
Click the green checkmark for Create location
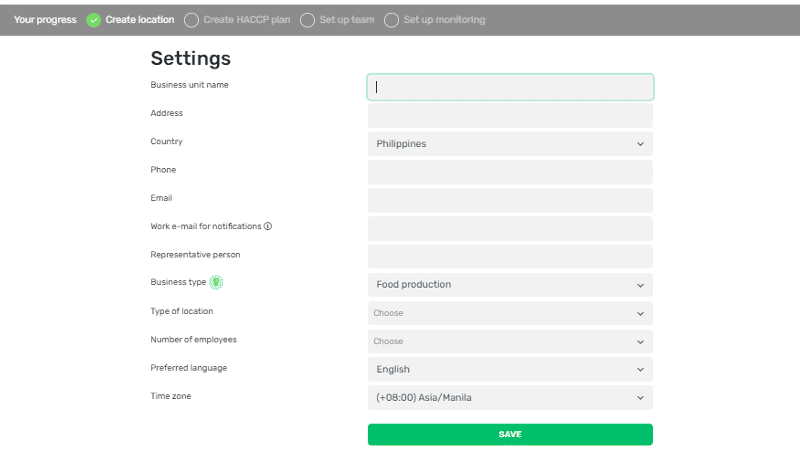(93, 20)
